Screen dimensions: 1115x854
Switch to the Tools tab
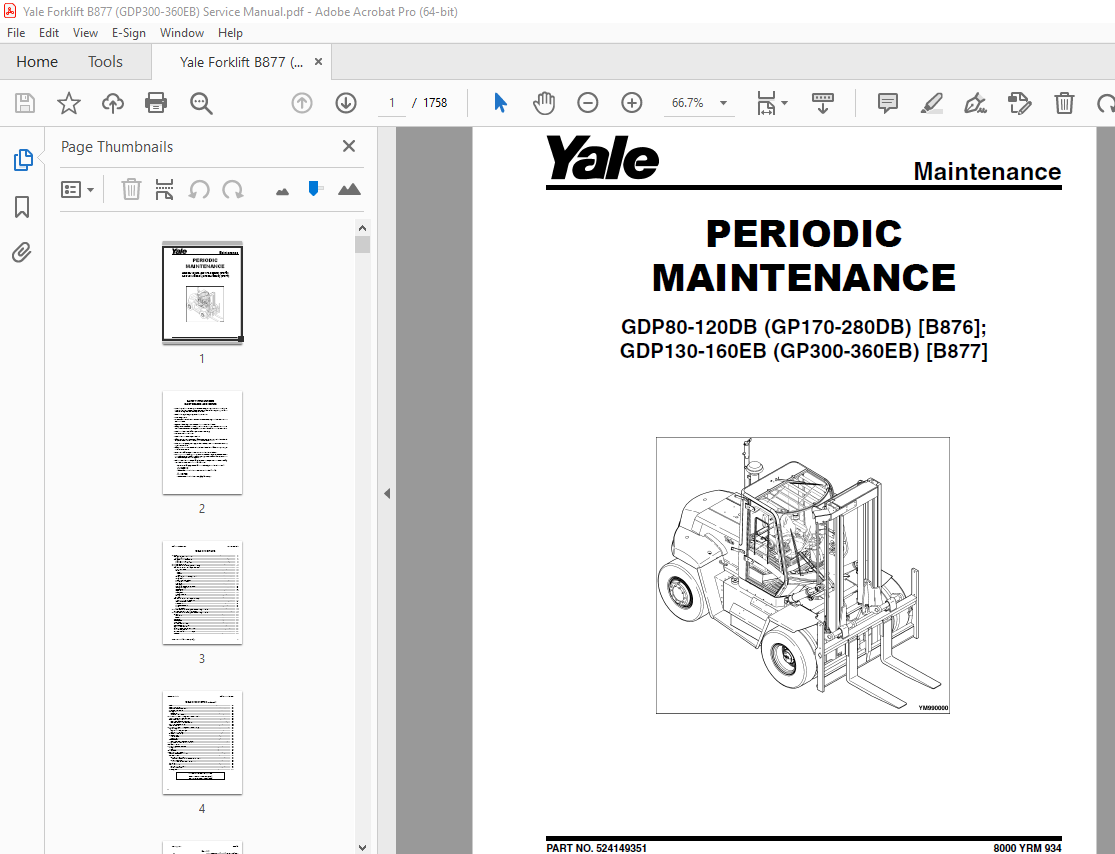(105, 62)
